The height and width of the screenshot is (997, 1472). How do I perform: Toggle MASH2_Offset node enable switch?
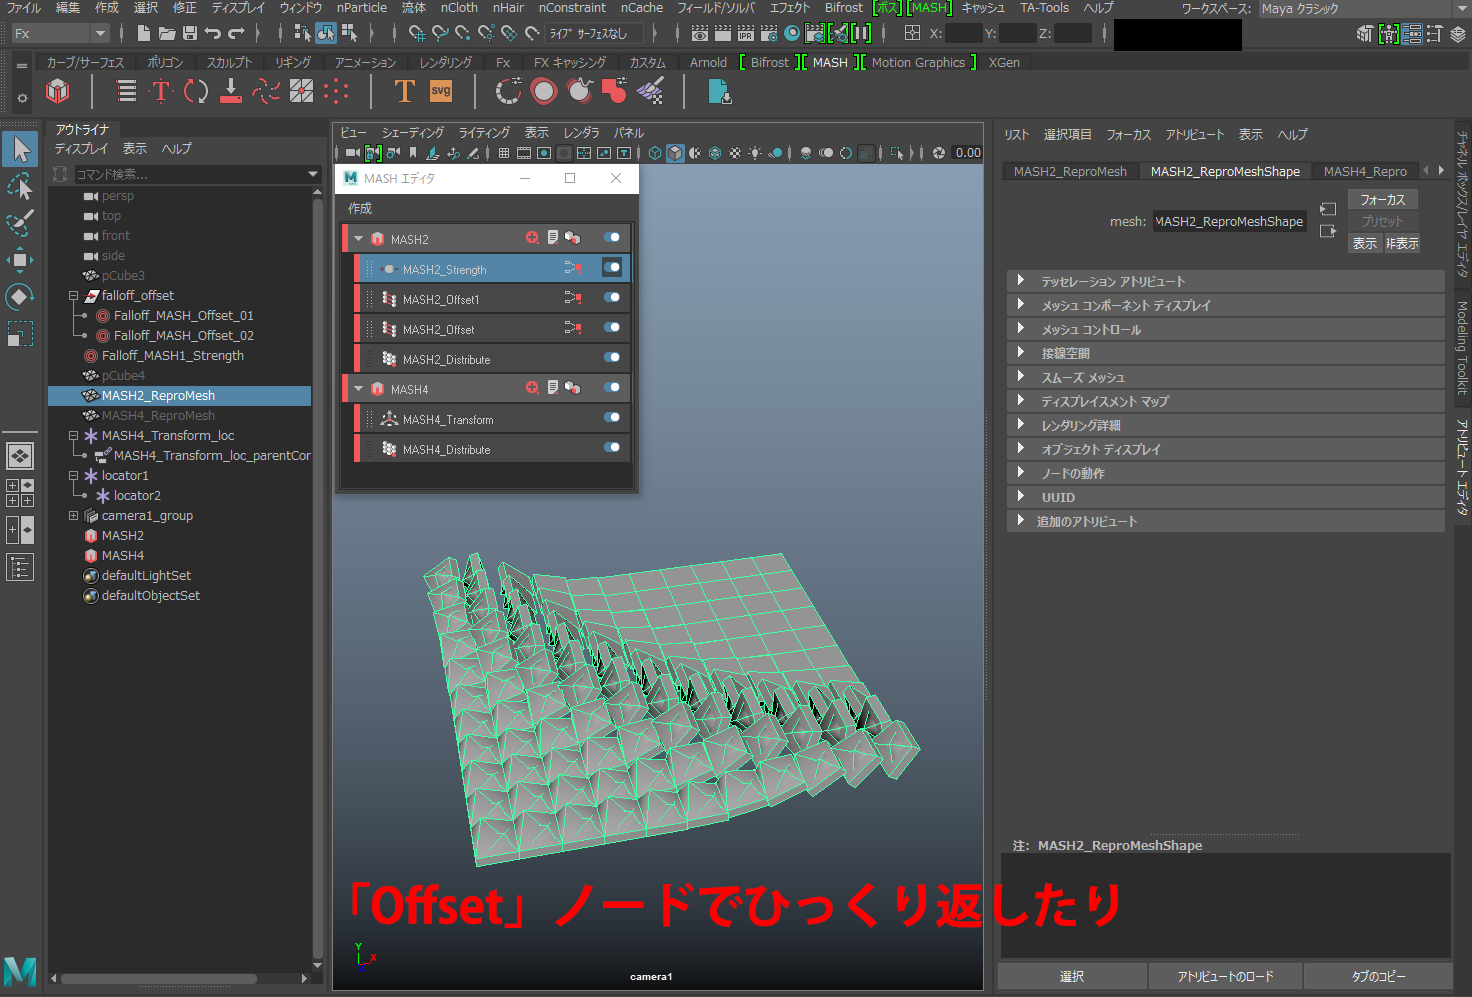(x=612, y=328)
